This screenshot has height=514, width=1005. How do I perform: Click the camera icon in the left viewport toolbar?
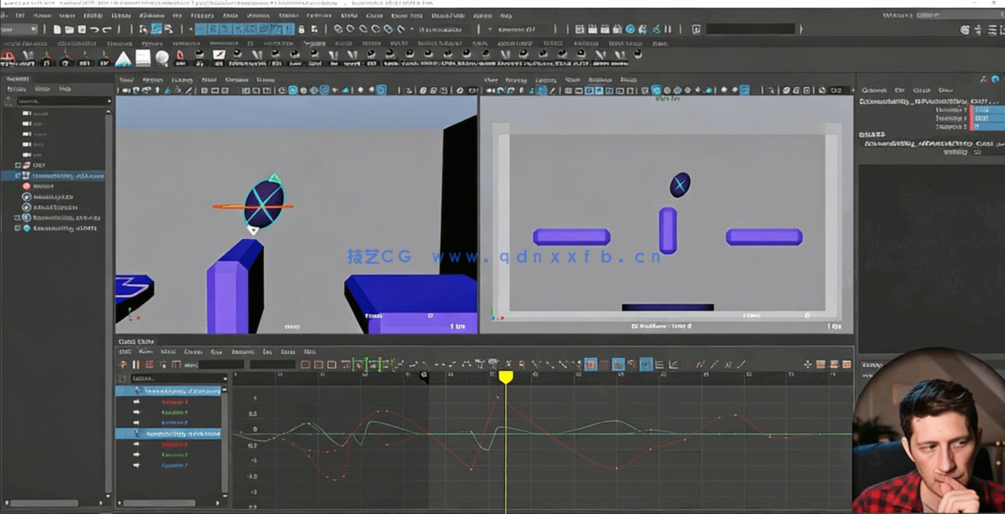point(126,91)
